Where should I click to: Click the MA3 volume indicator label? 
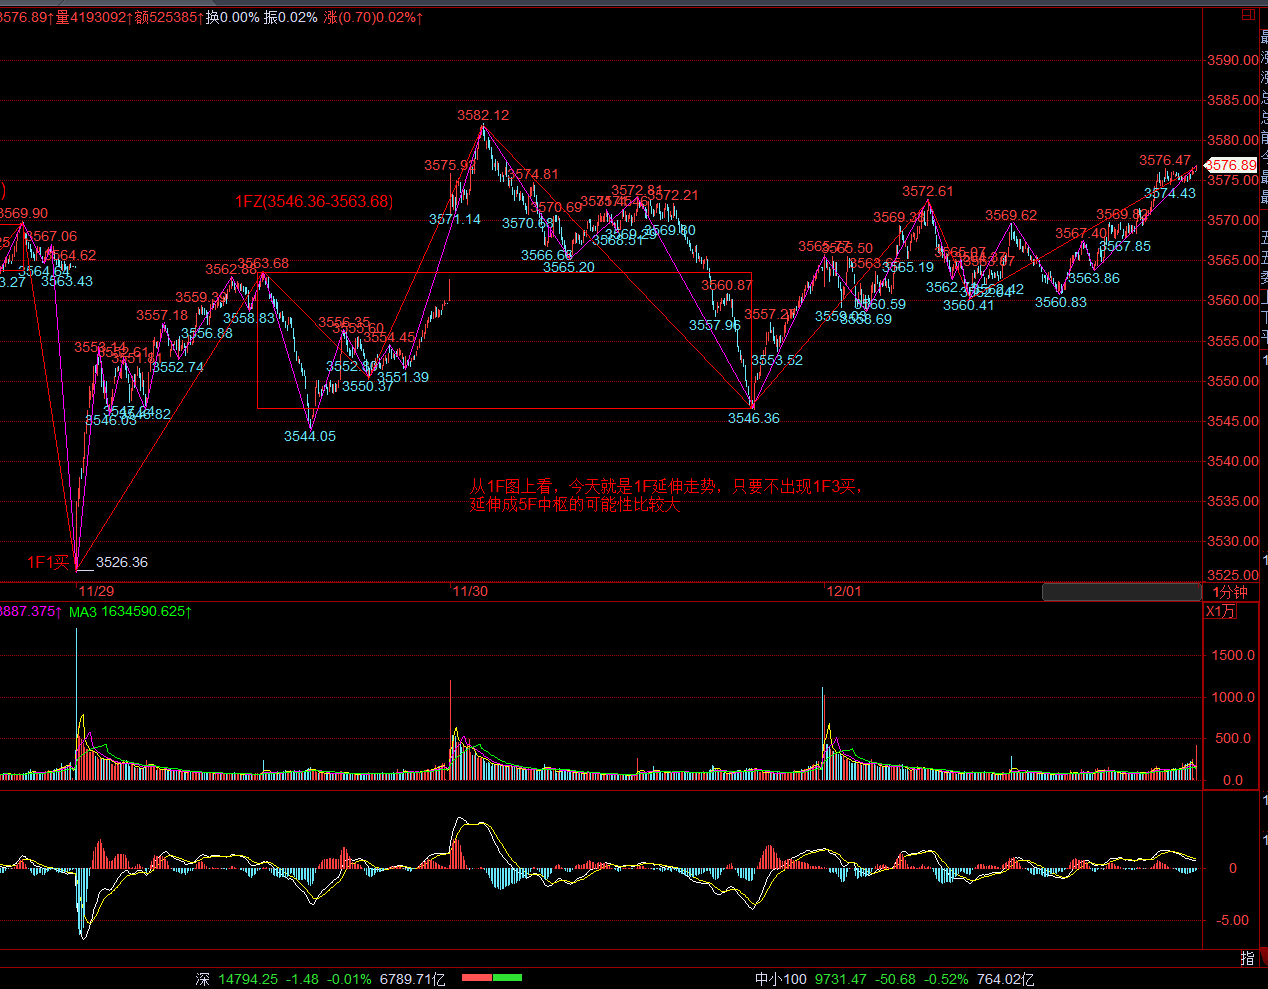pyautogui.click(x=83, y=611)
